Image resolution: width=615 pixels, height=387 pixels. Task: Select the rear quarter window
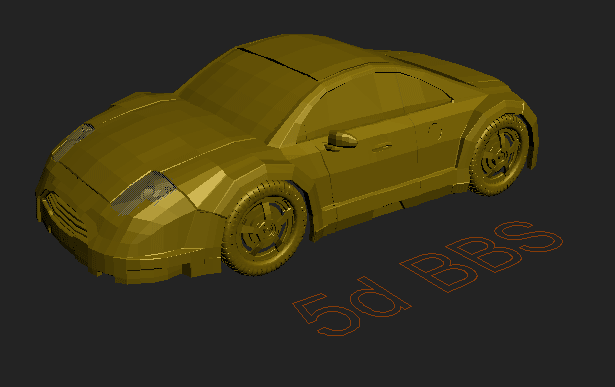coord(426,91)
